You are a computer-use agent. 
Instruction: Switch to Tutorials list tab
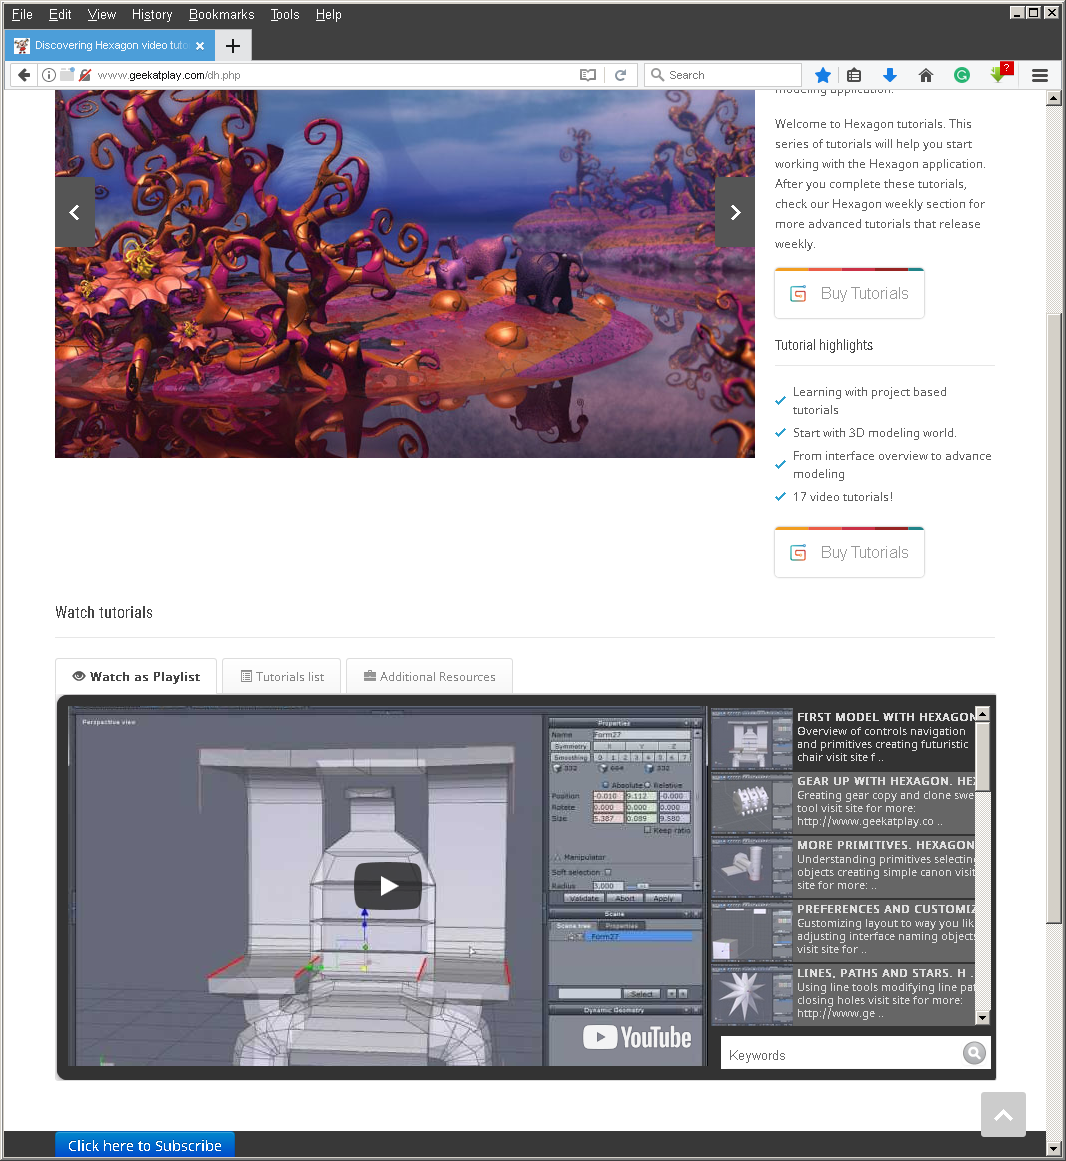point(281,677)
